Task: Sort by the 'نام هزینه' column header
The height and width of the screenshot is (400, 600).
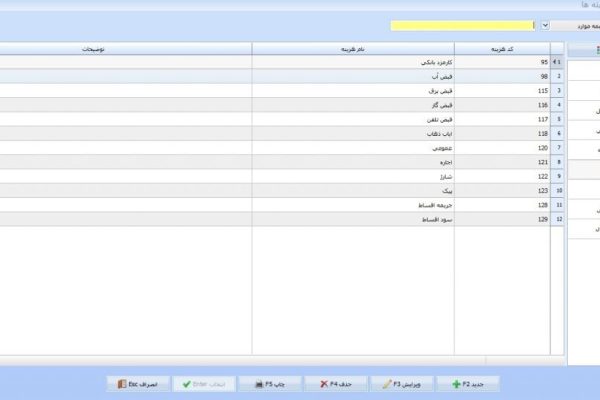Action: point(353,49)
